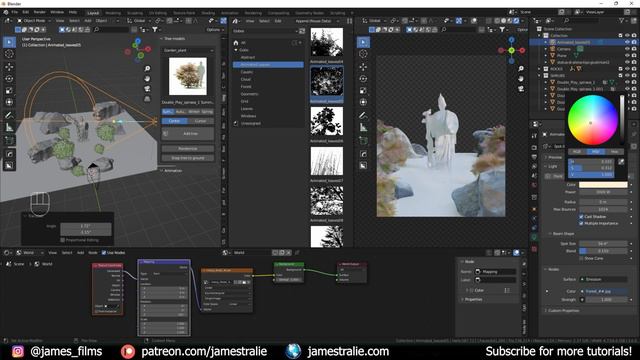Open Global transform orientation dropdown in left viewport
This screenshot has width=640, height=360.
pos(138,20)
